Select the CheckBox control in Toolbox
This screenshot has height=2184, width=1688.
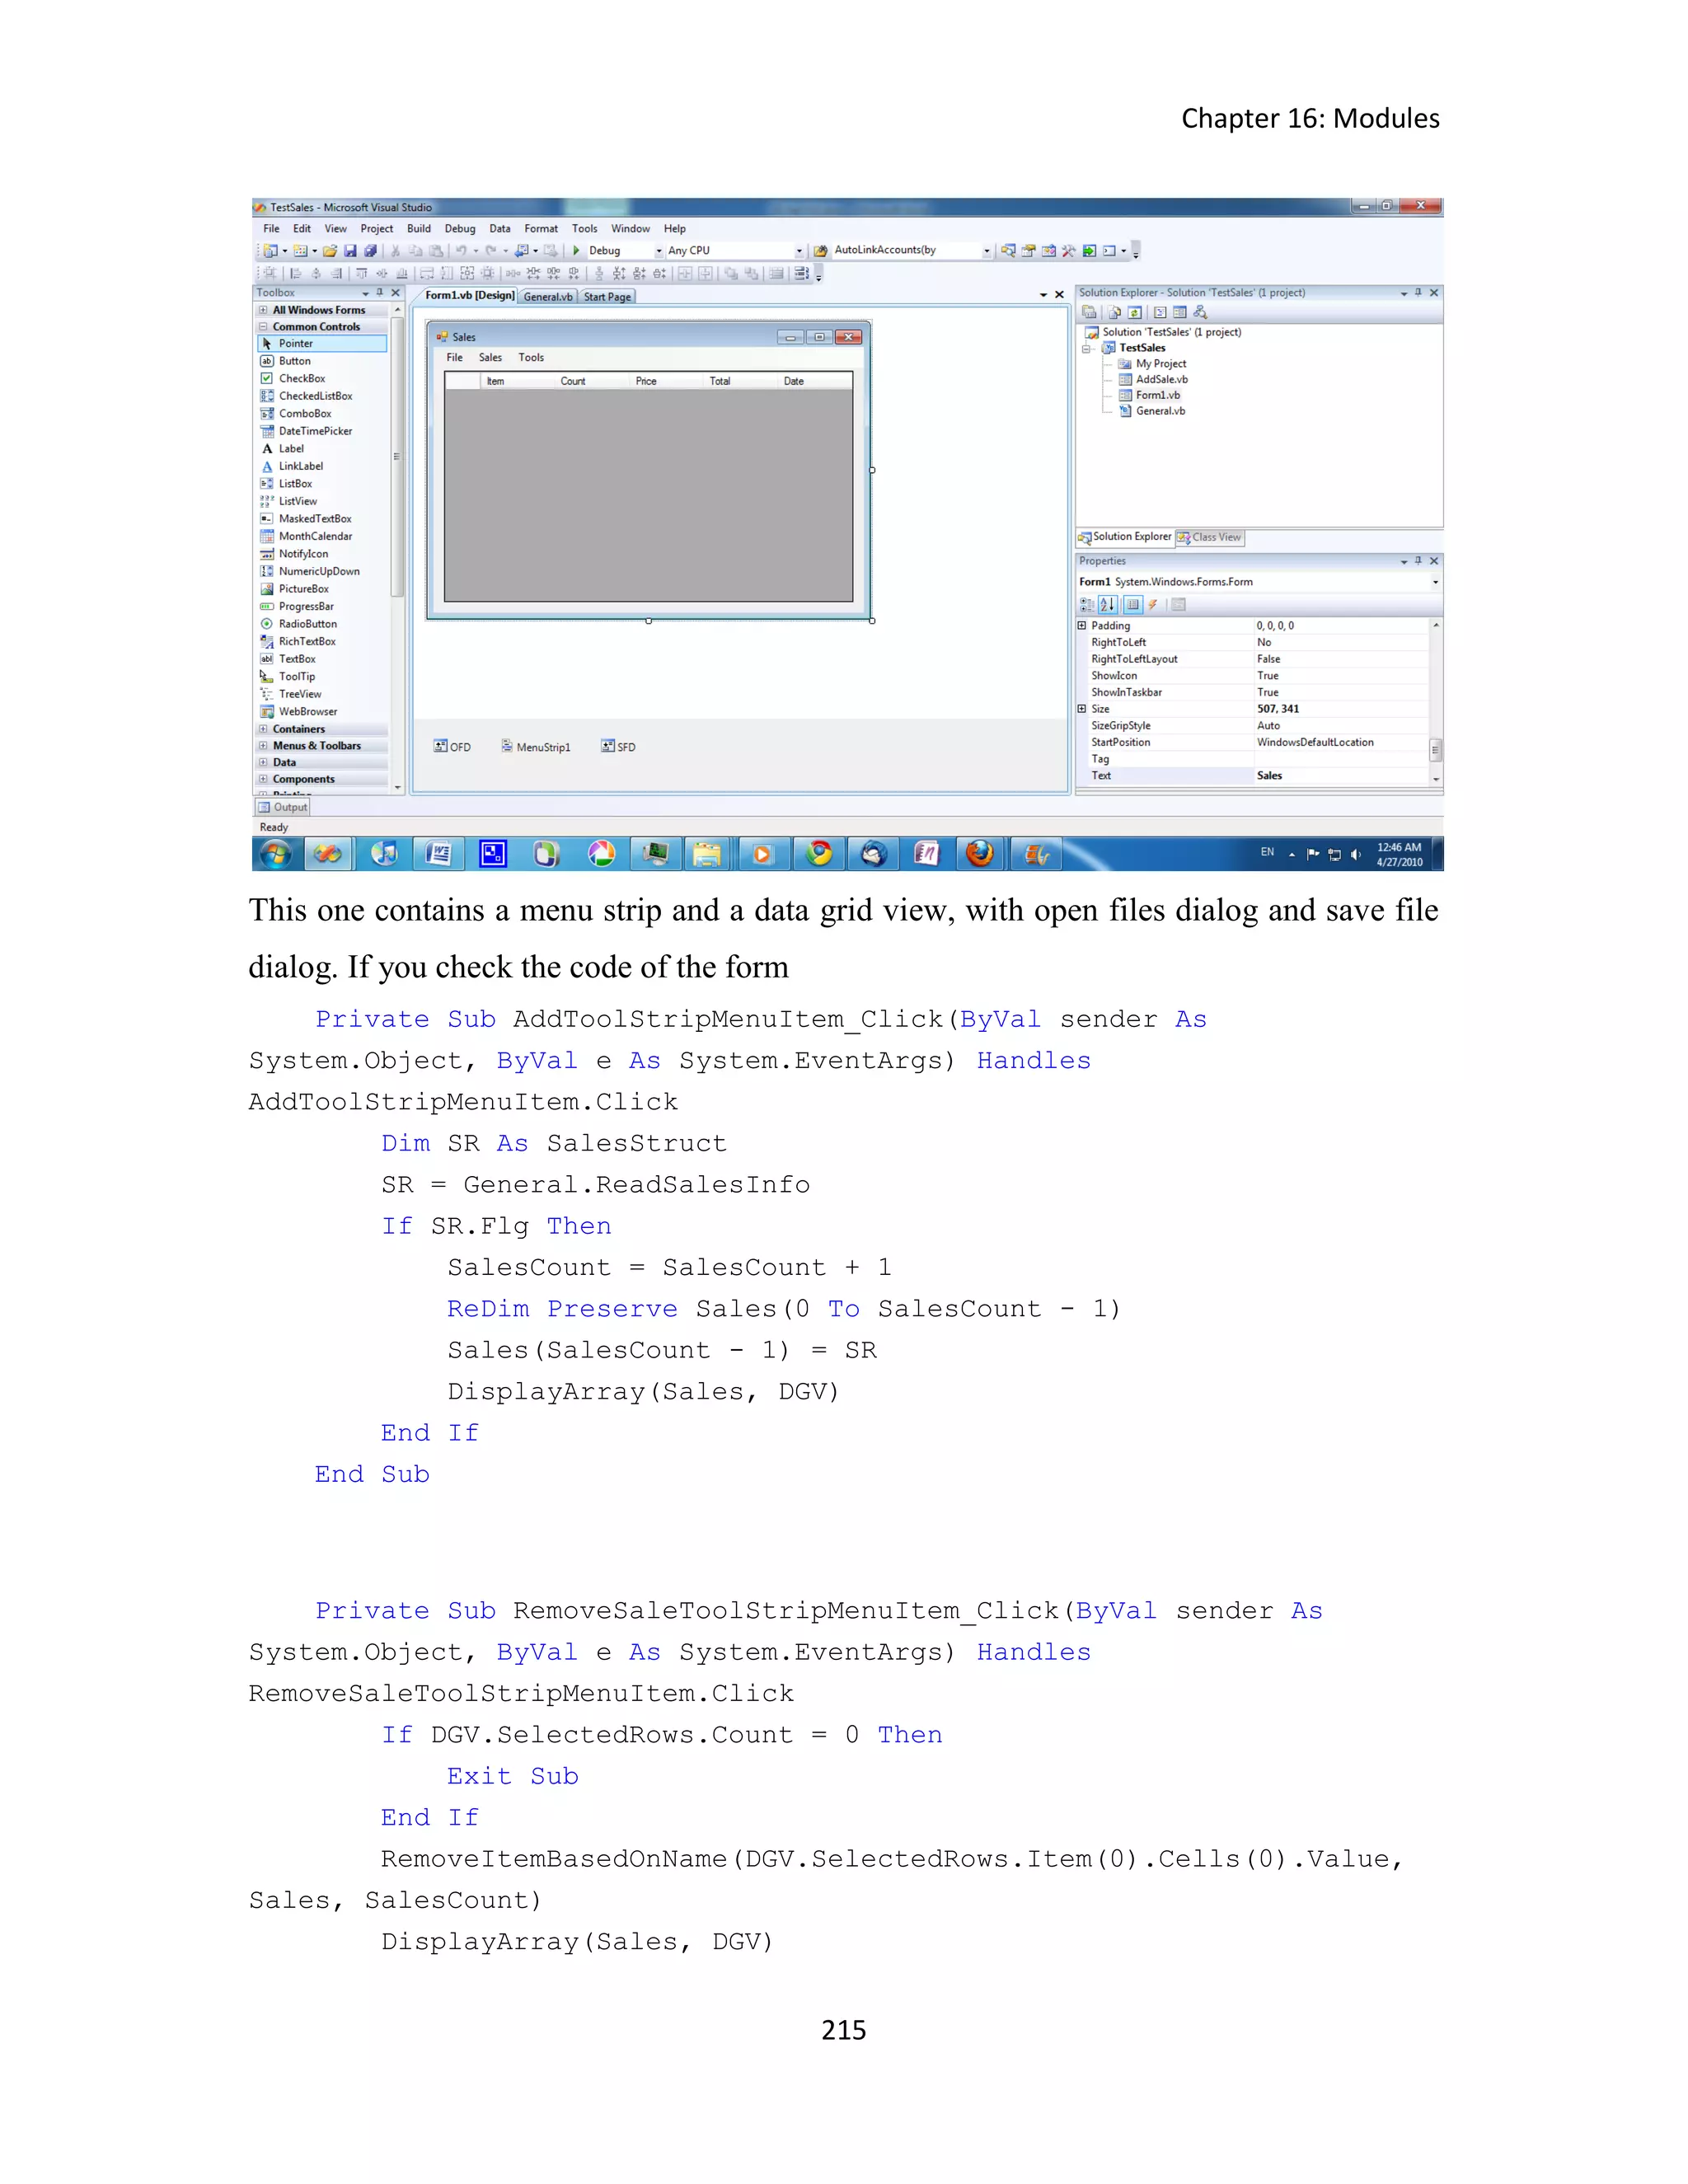pyautogui.click(x=301, y=379)
